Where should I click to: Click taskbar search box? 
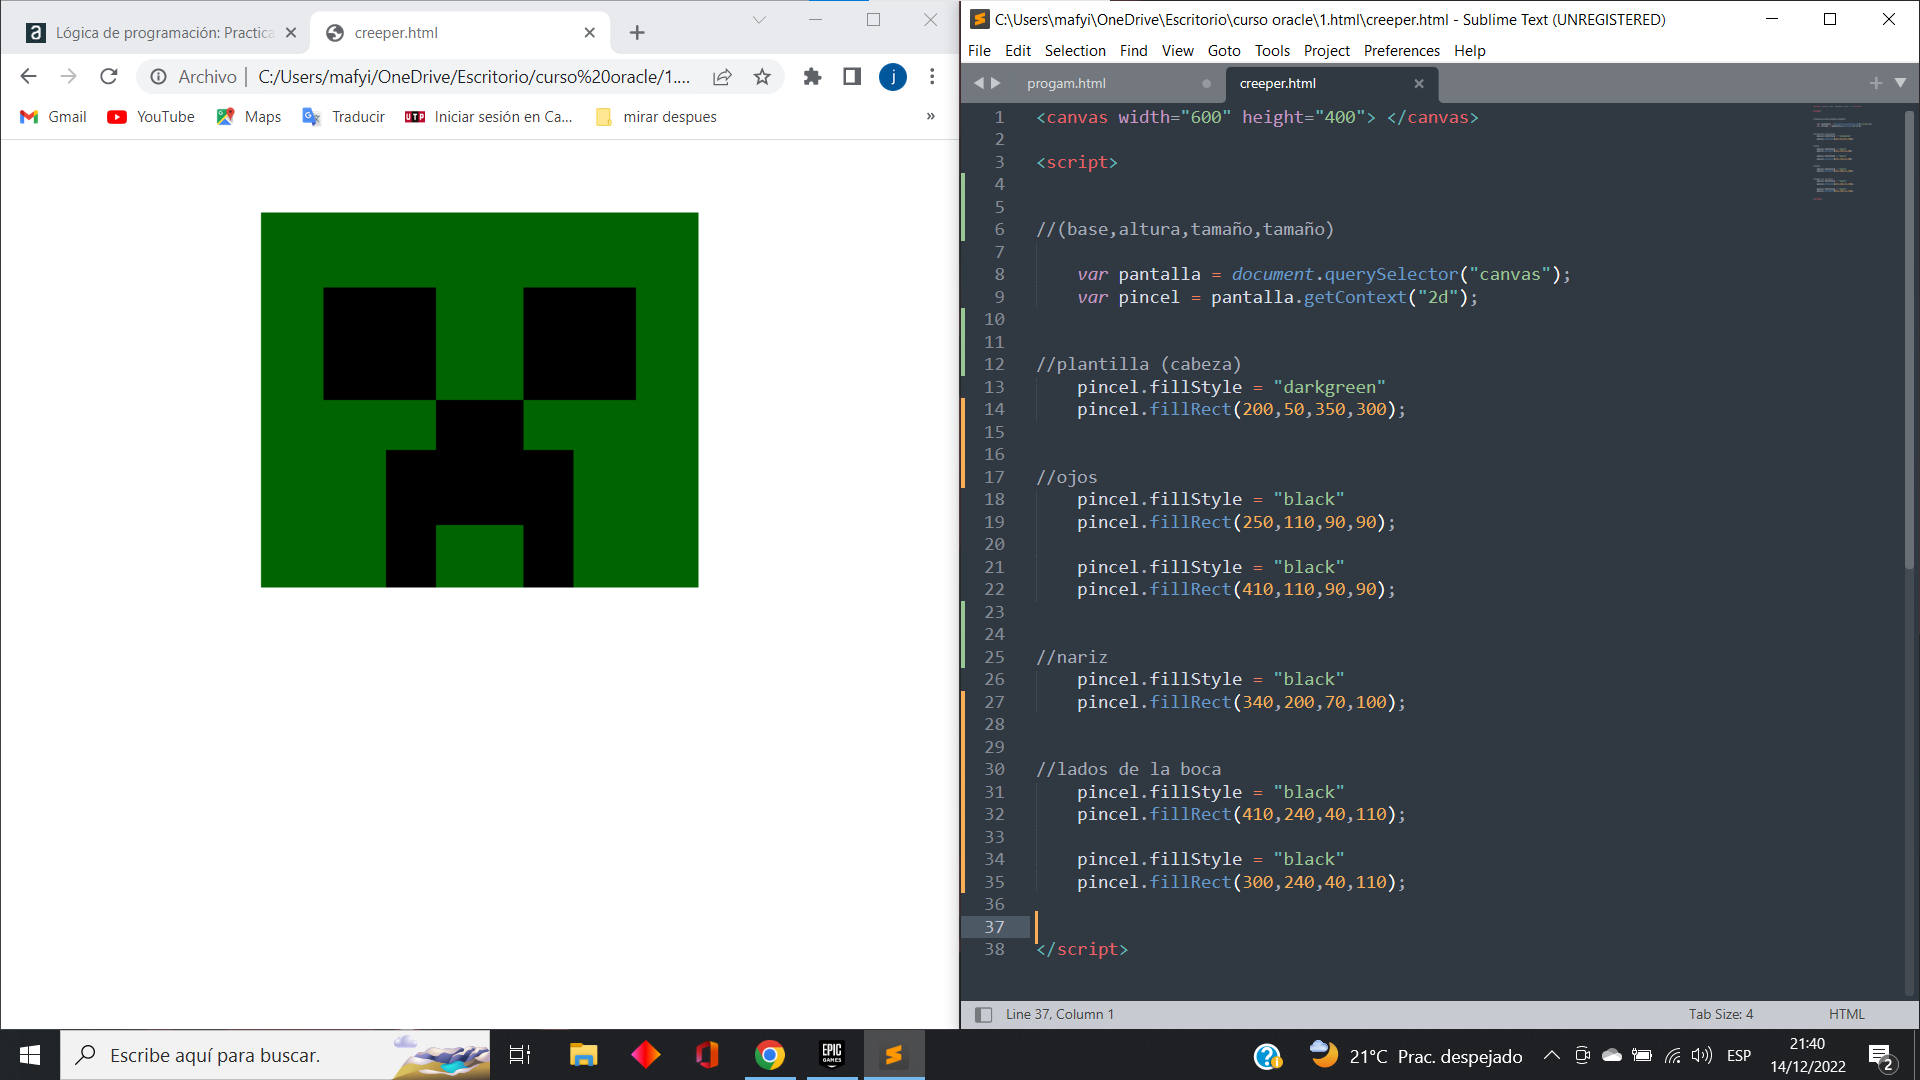click(275, 1055)
